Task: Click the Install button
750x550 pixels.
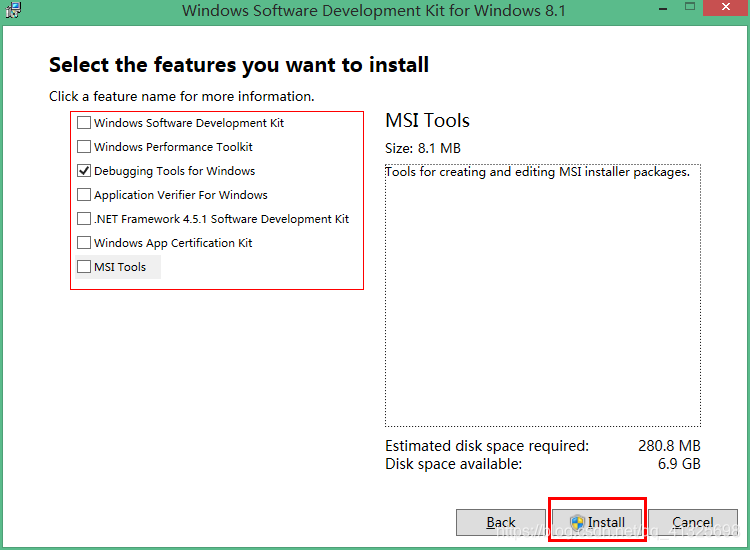Action: pos(597,522)
